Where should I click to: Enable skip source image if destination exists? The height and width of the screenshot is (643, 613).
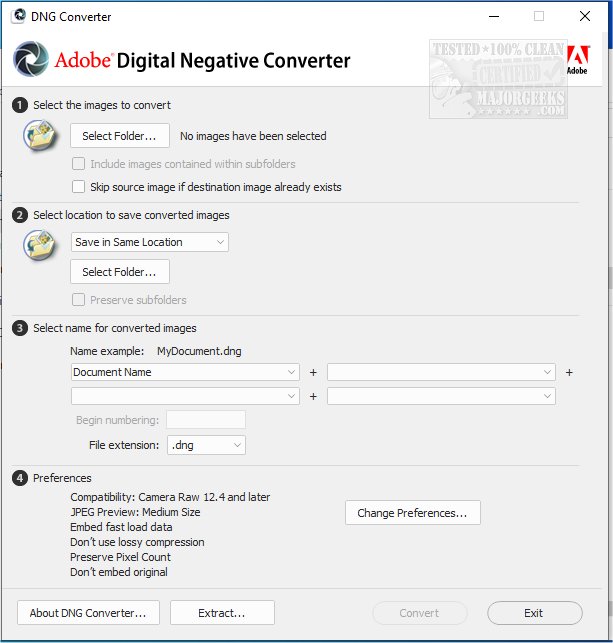click(x=79, y=186)
